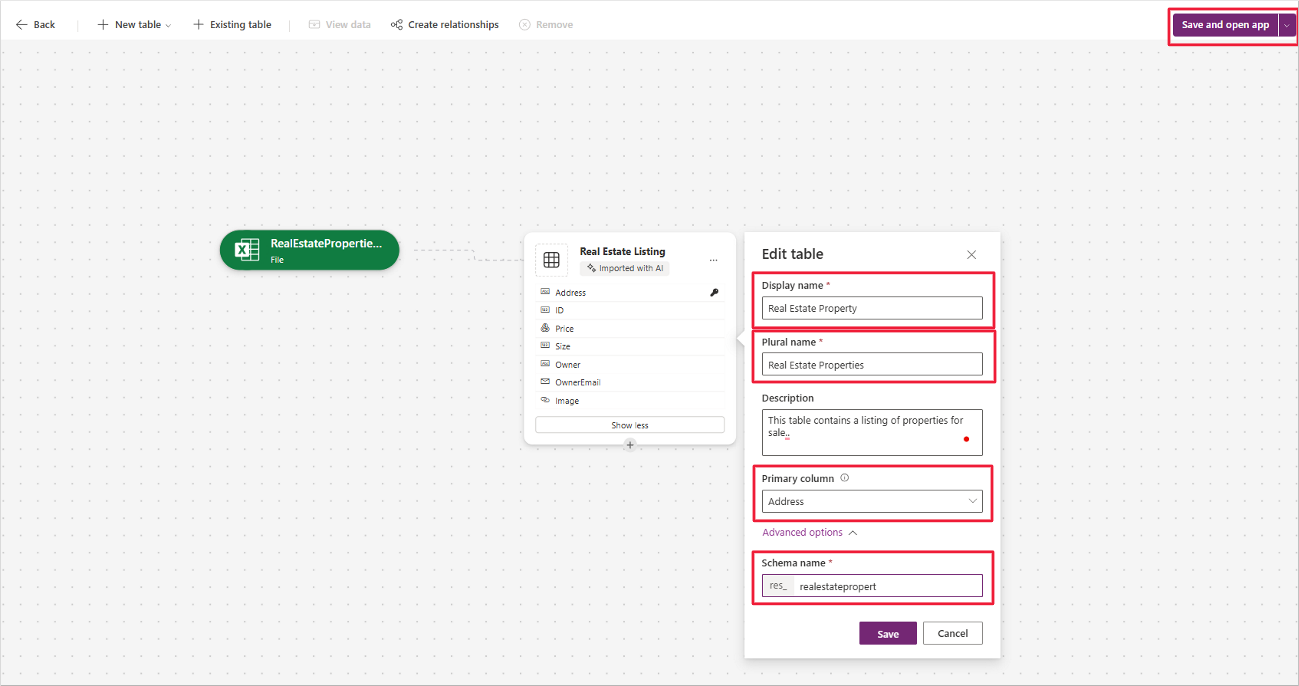Expand the Save and open app split arrow
Image resolution: width=1299 pixels, height=686 pixels.
[x=1287, y=25]
